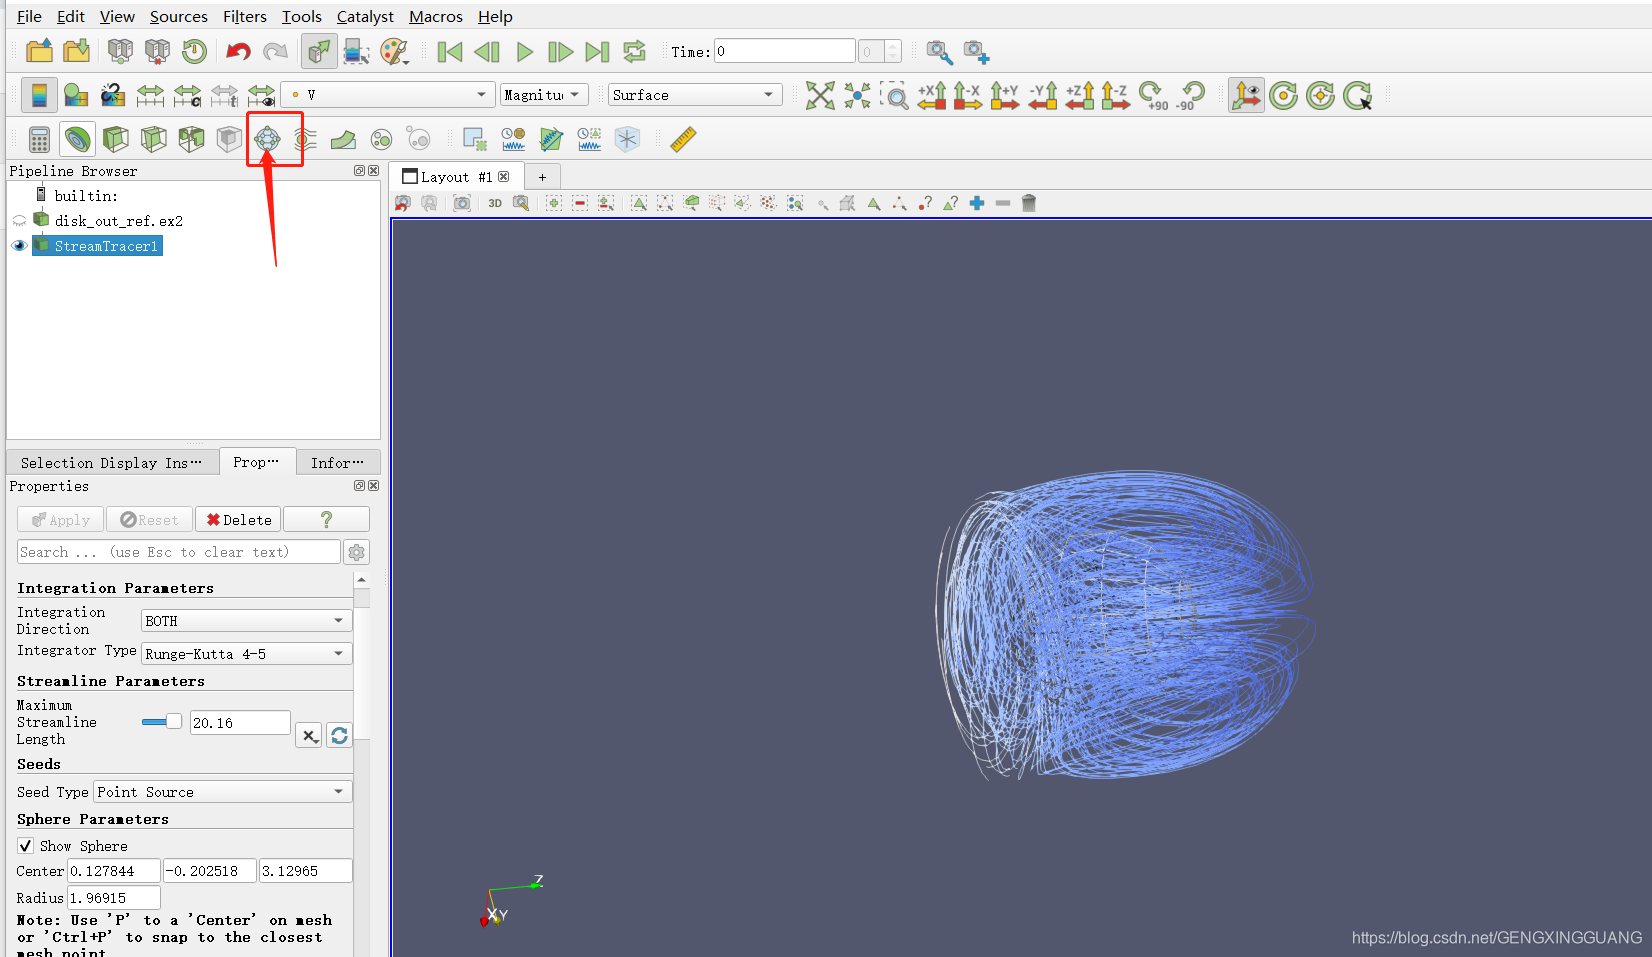Click the Undo arrow icon
Viewport: 1652px width, 957px height.
coord(238,51)
